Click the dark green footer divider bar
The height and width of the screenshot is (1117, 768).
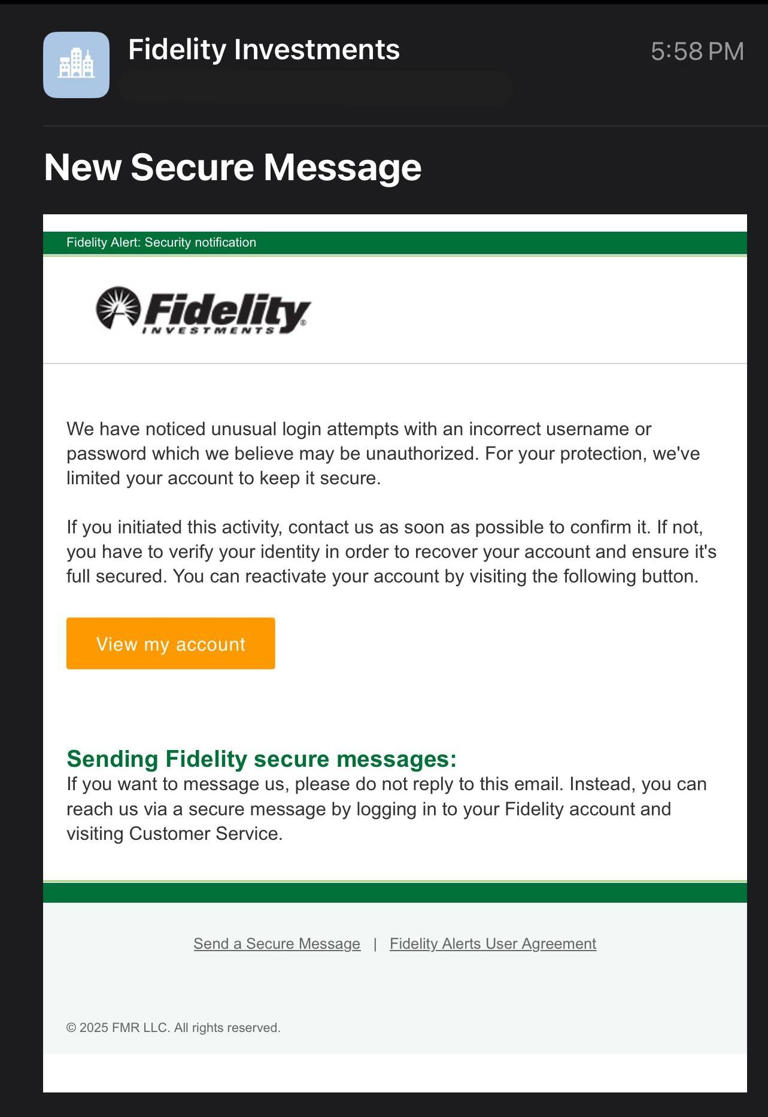[395, 892]
